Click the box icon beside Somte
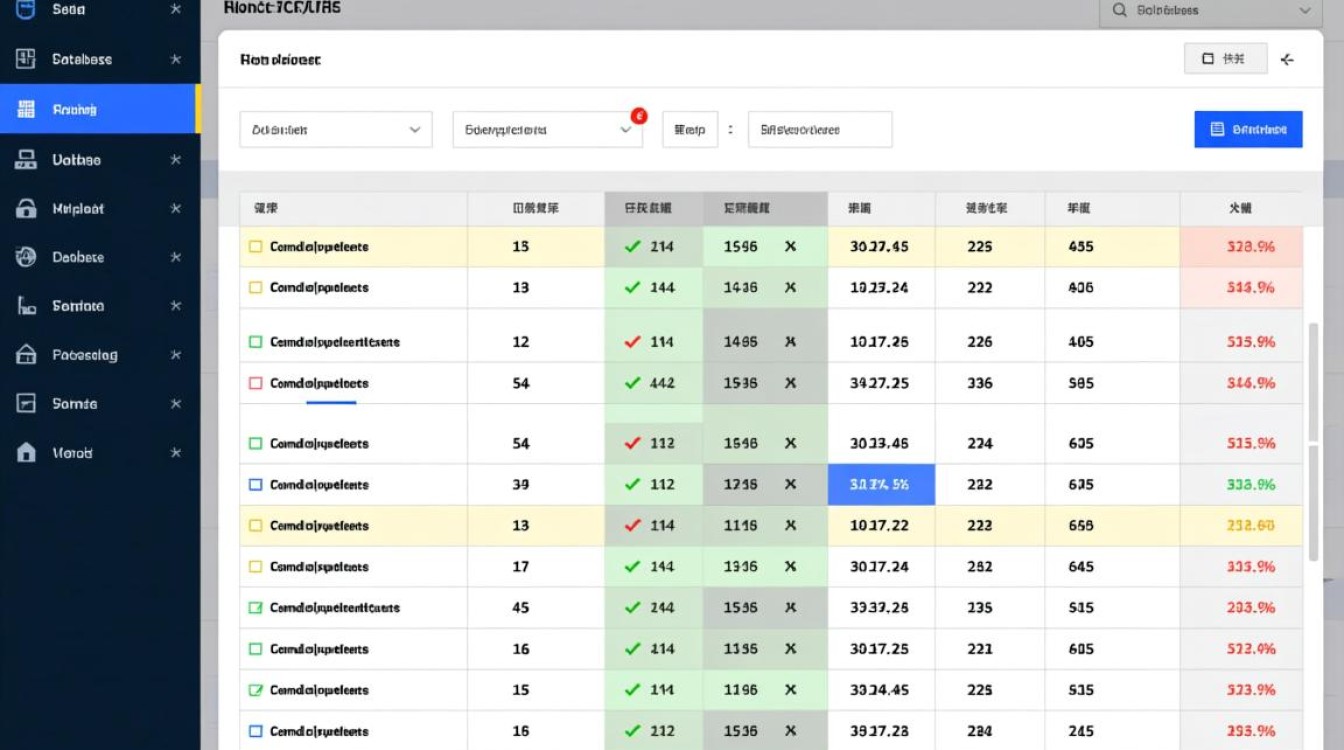This screenshot has height=750, width=1344. (x=26, y=403)
